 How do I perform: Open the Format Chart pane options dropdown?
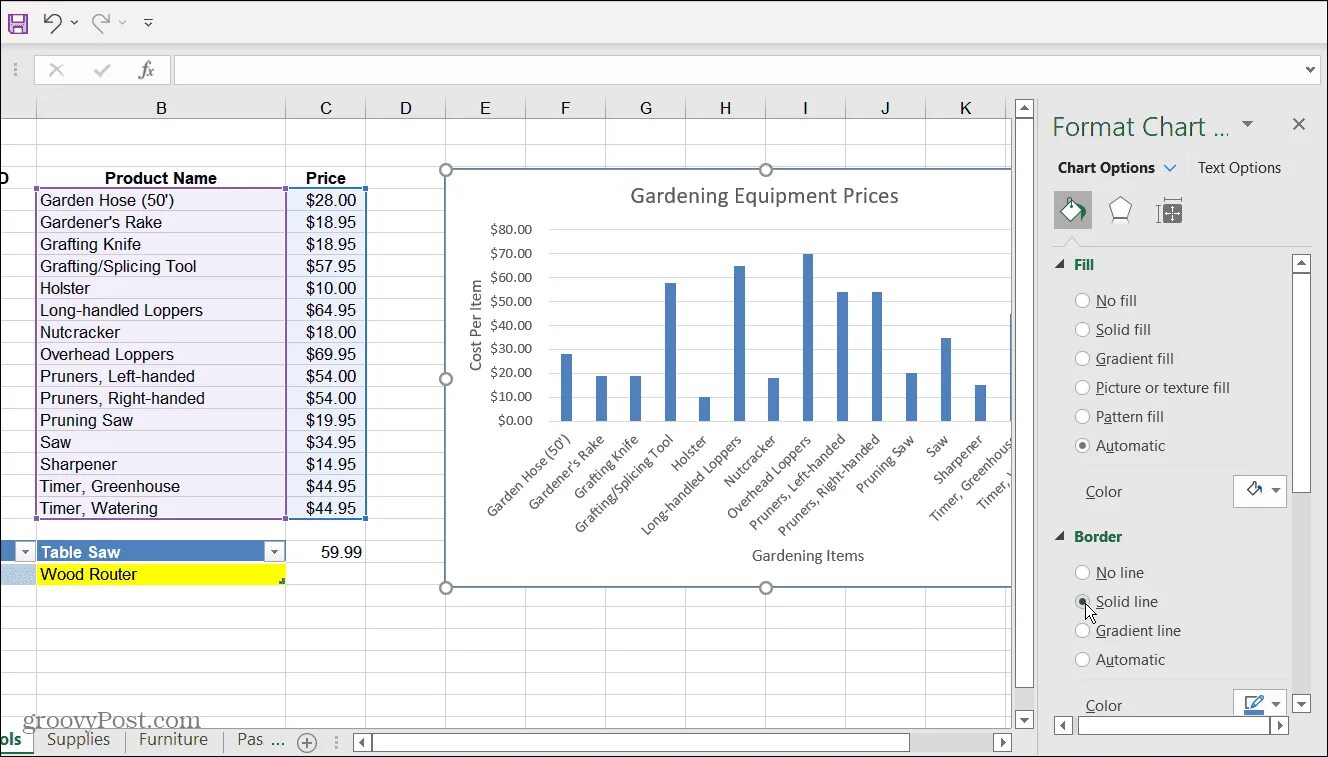coord(1247,124)
